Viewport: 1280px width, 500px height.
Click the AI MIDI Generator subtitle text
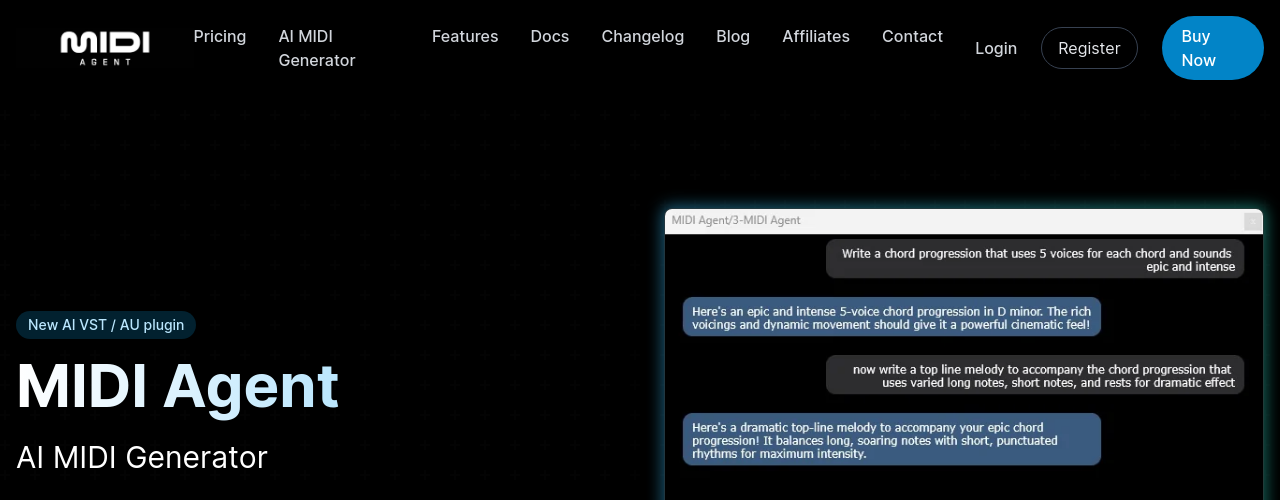click(142, 458)
